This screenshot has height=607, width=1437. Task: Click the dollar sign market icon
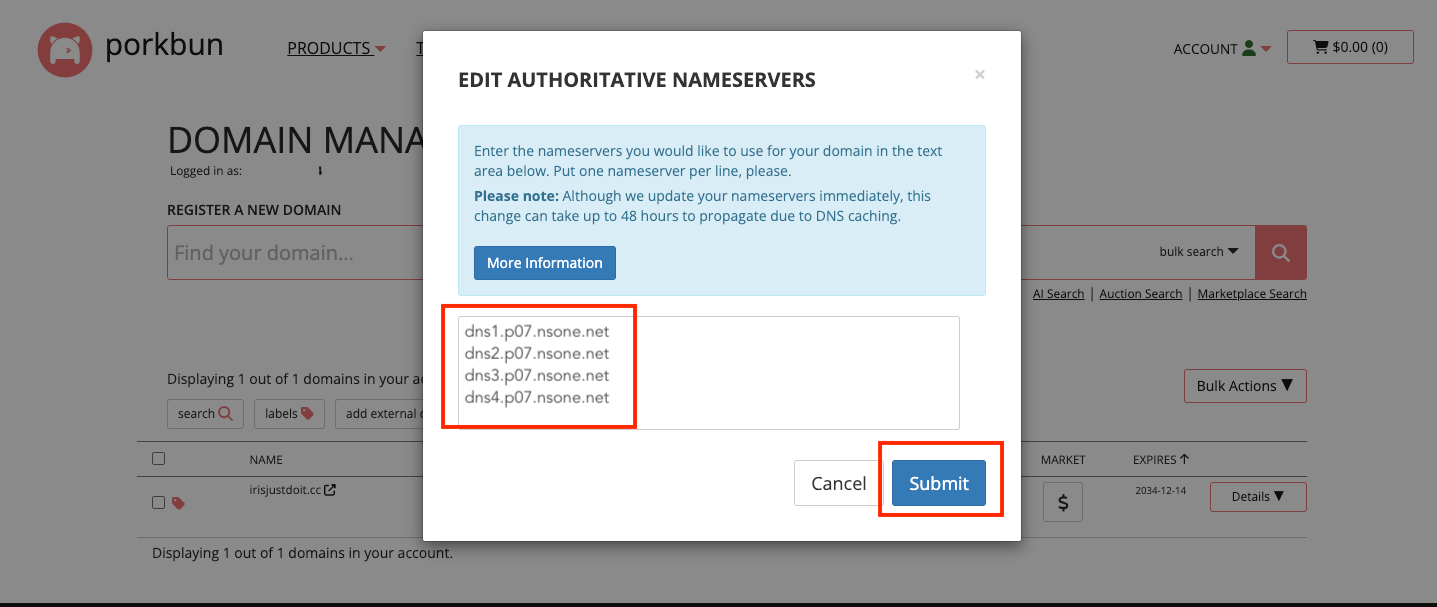[x=1062, y=502]
